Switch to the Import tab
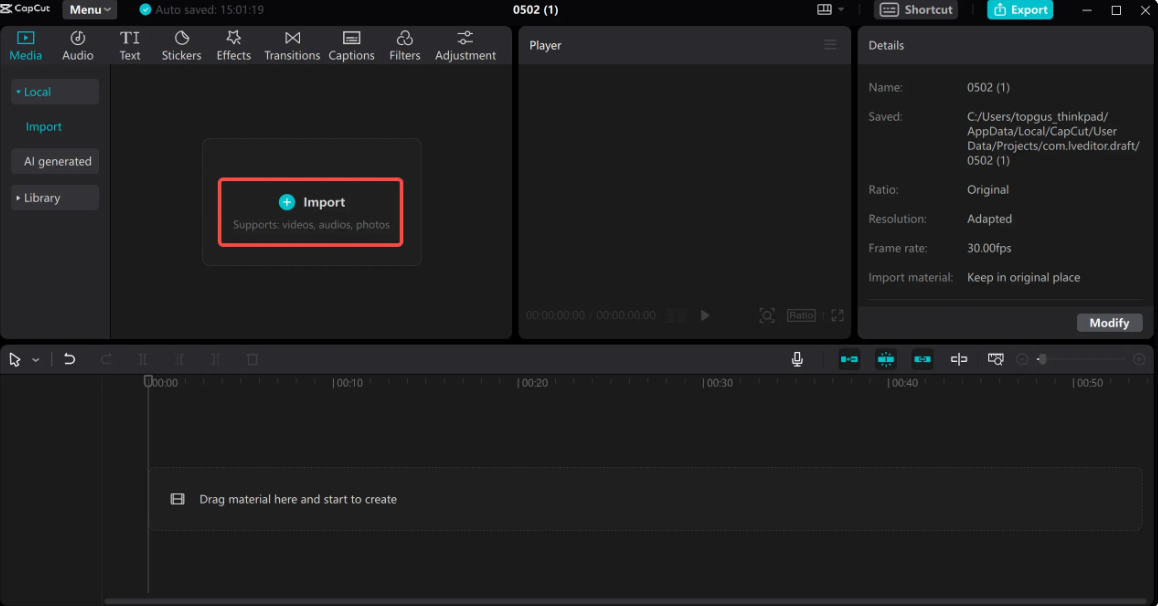Screen dimensions: 1158x606 click(44, 126)
